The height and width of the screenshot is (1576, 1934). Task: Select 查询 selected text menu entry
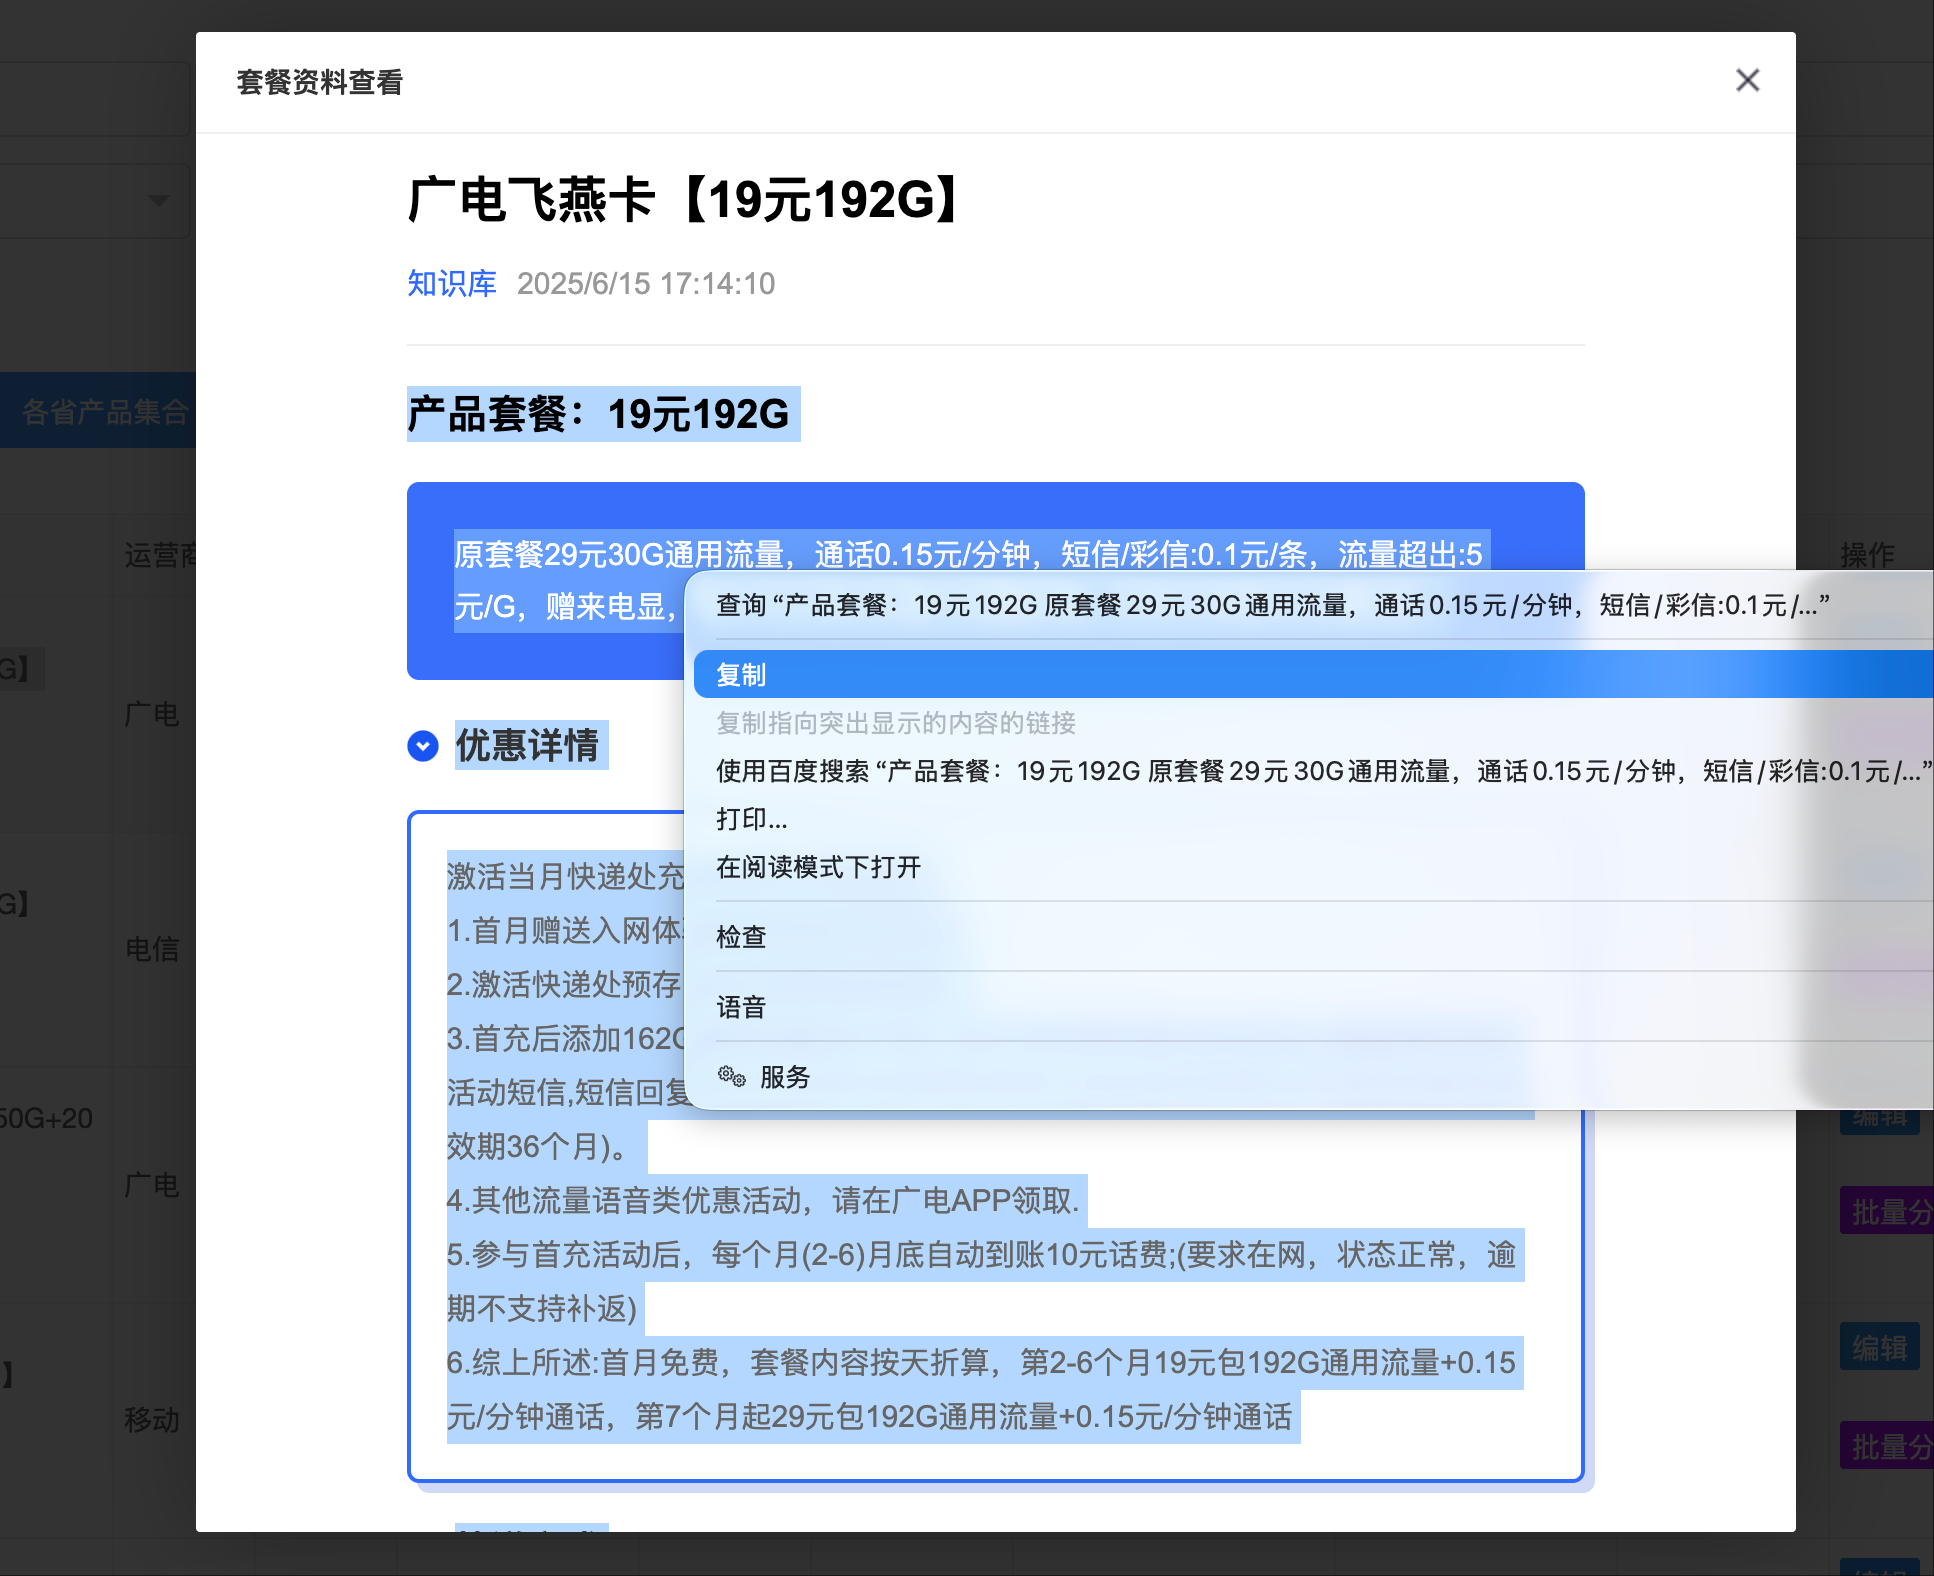(1313, 605)
